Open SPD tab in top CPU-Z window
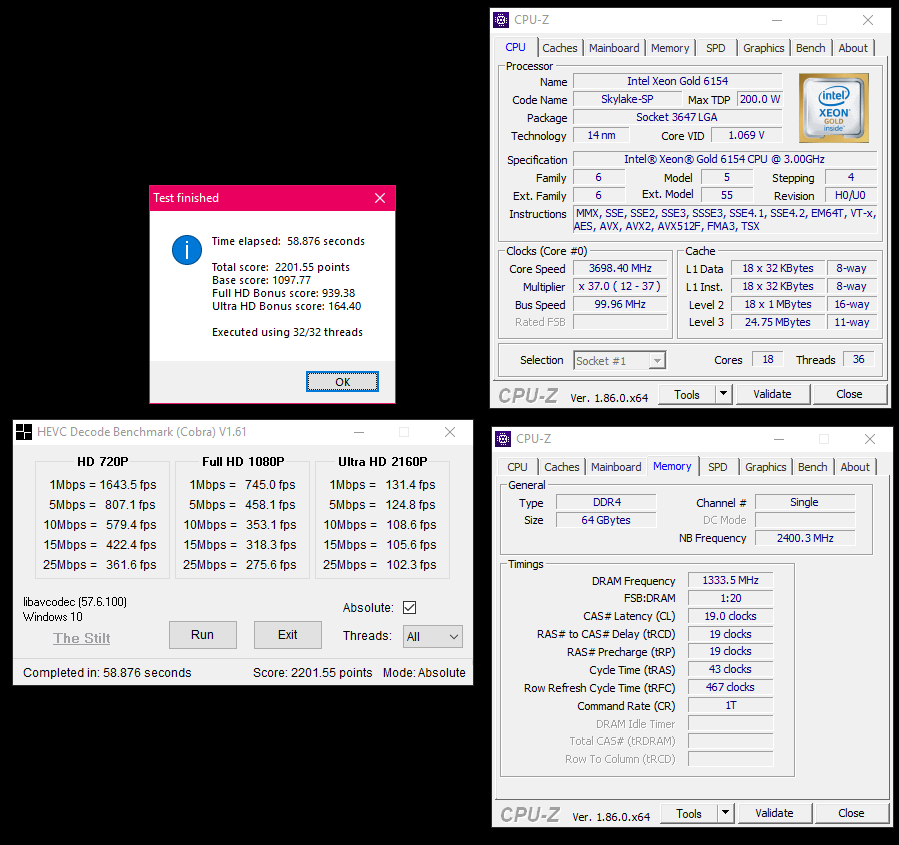The width and height of the screenshot is (899, 845). (716, 48)
